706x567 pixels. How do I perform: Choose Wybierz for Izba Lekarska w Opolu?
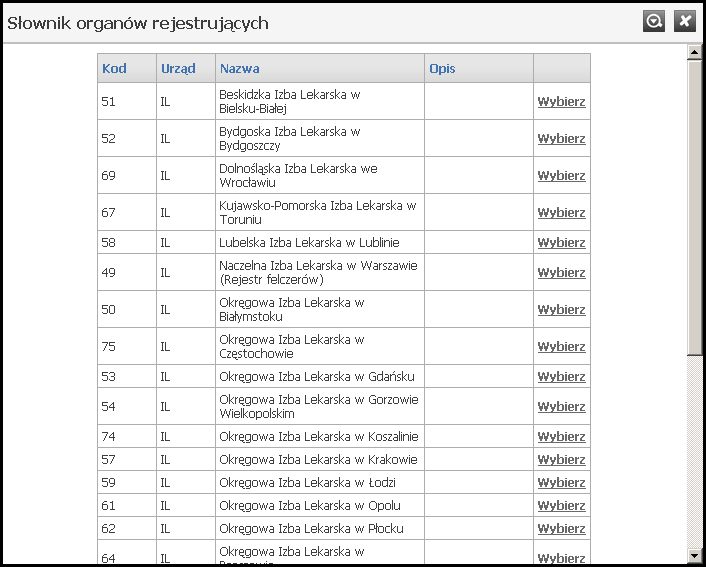coord(561,506)
